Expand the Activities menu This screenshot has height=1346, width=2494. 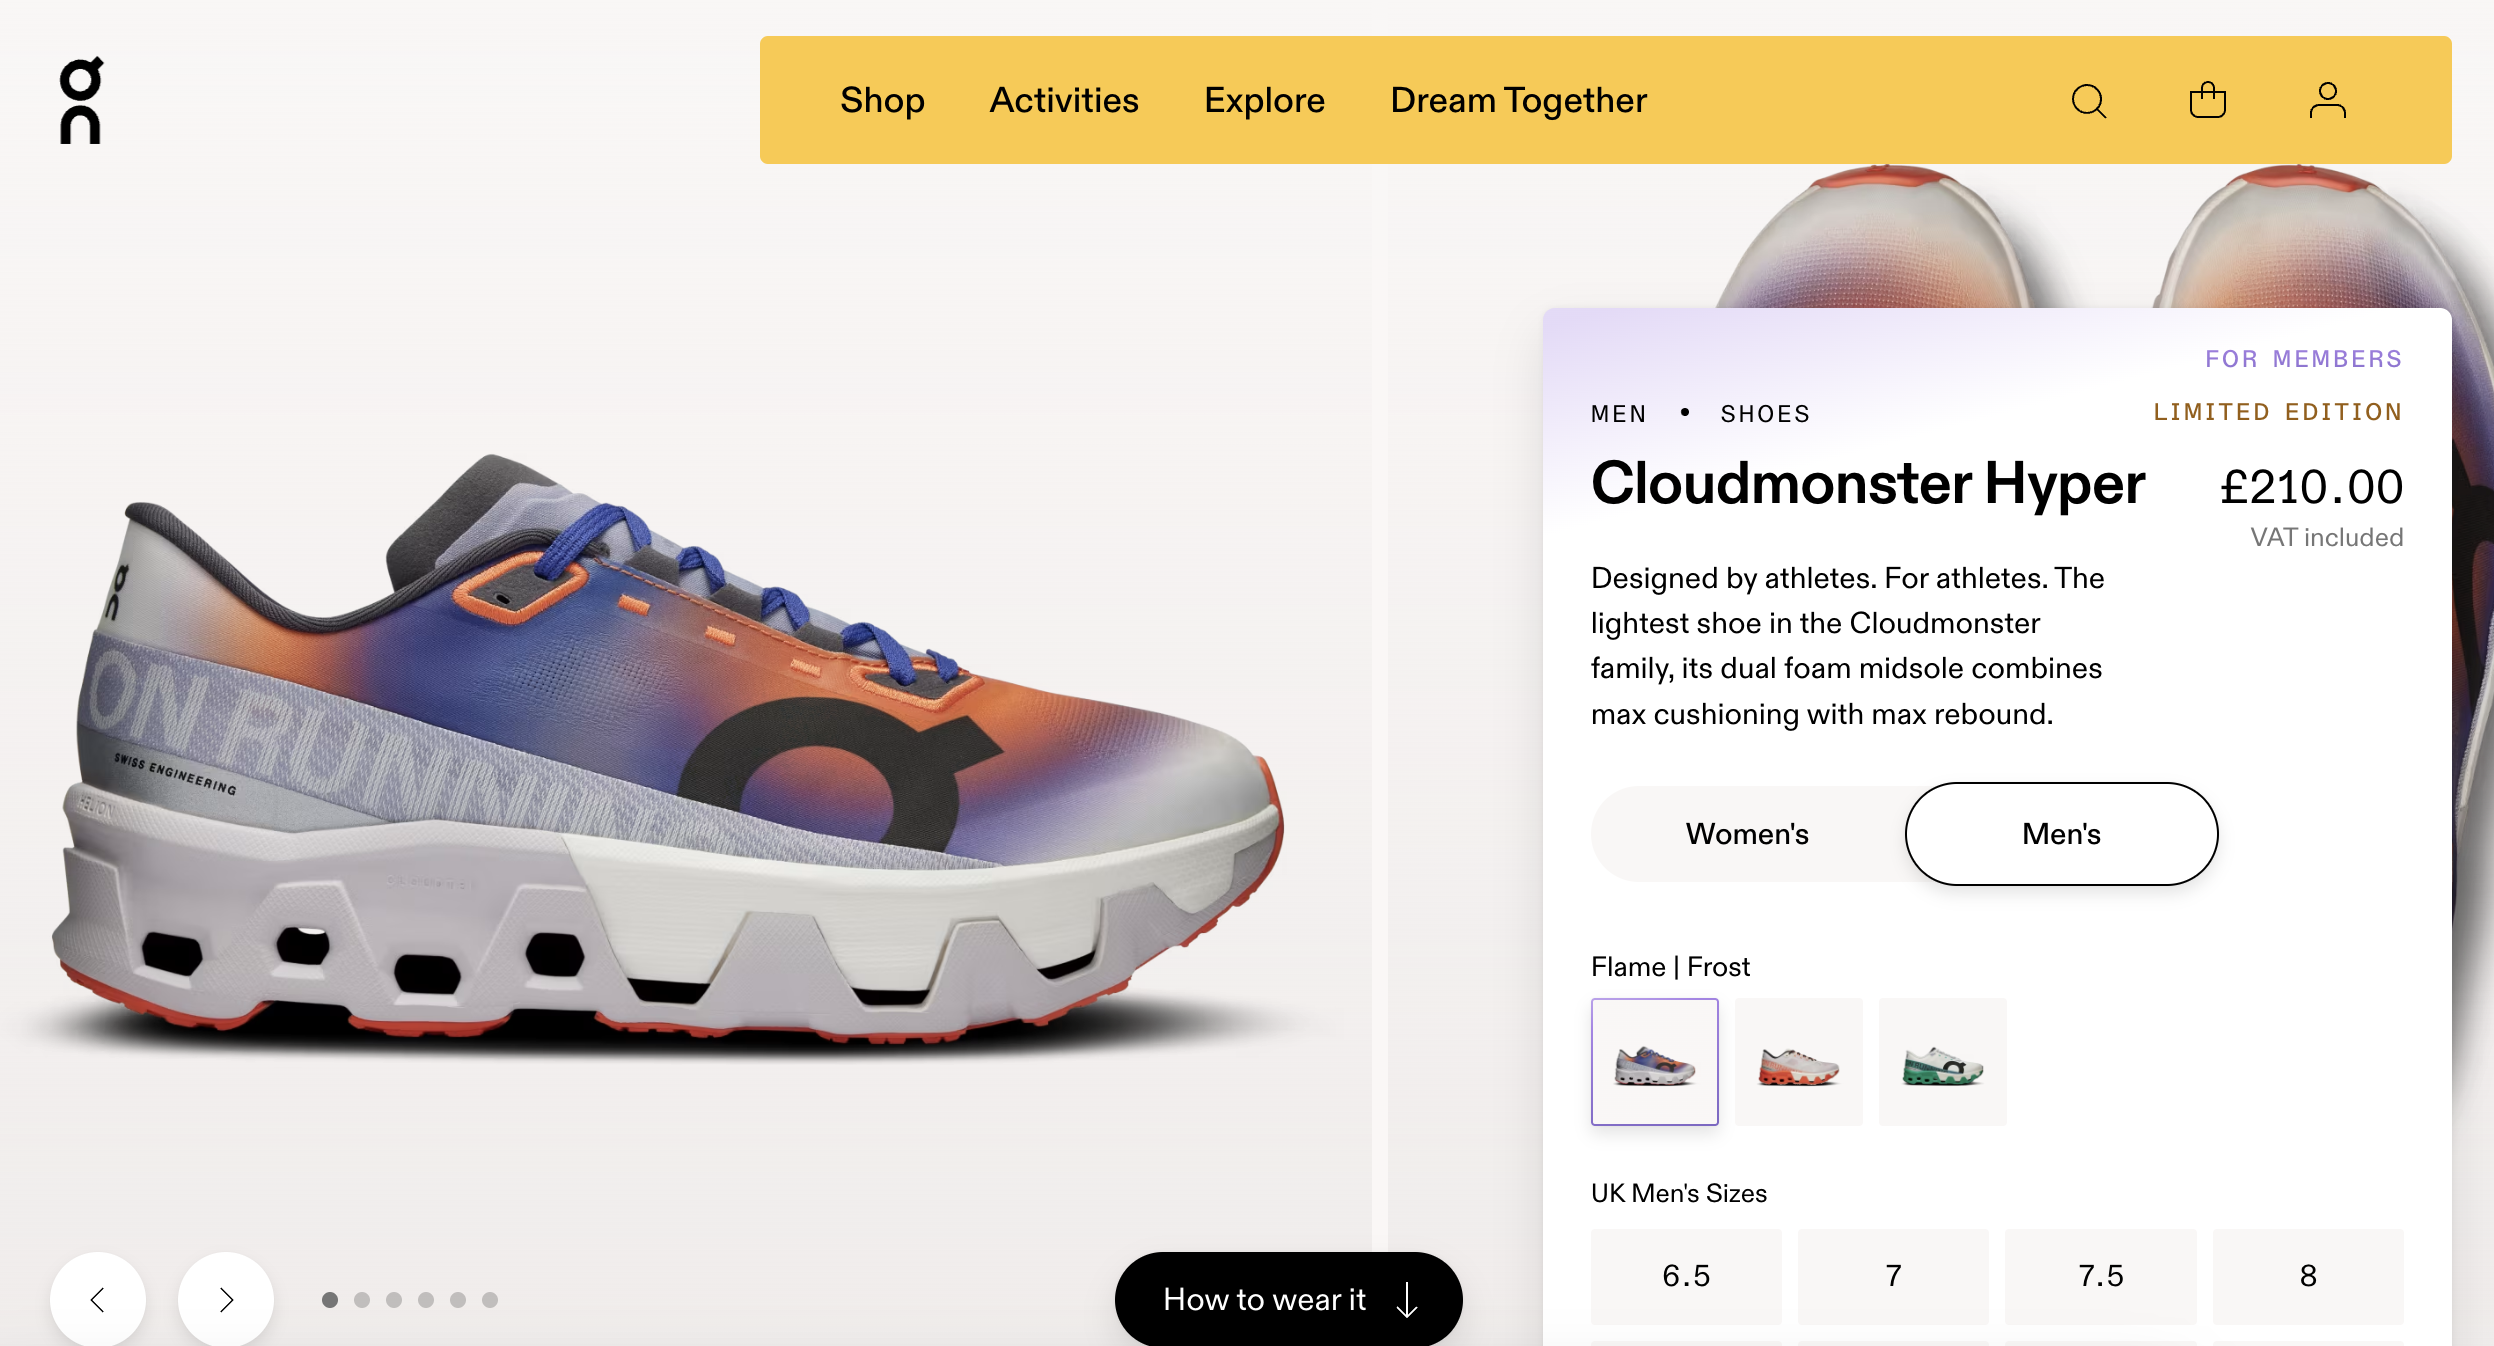click(1064, 101)
